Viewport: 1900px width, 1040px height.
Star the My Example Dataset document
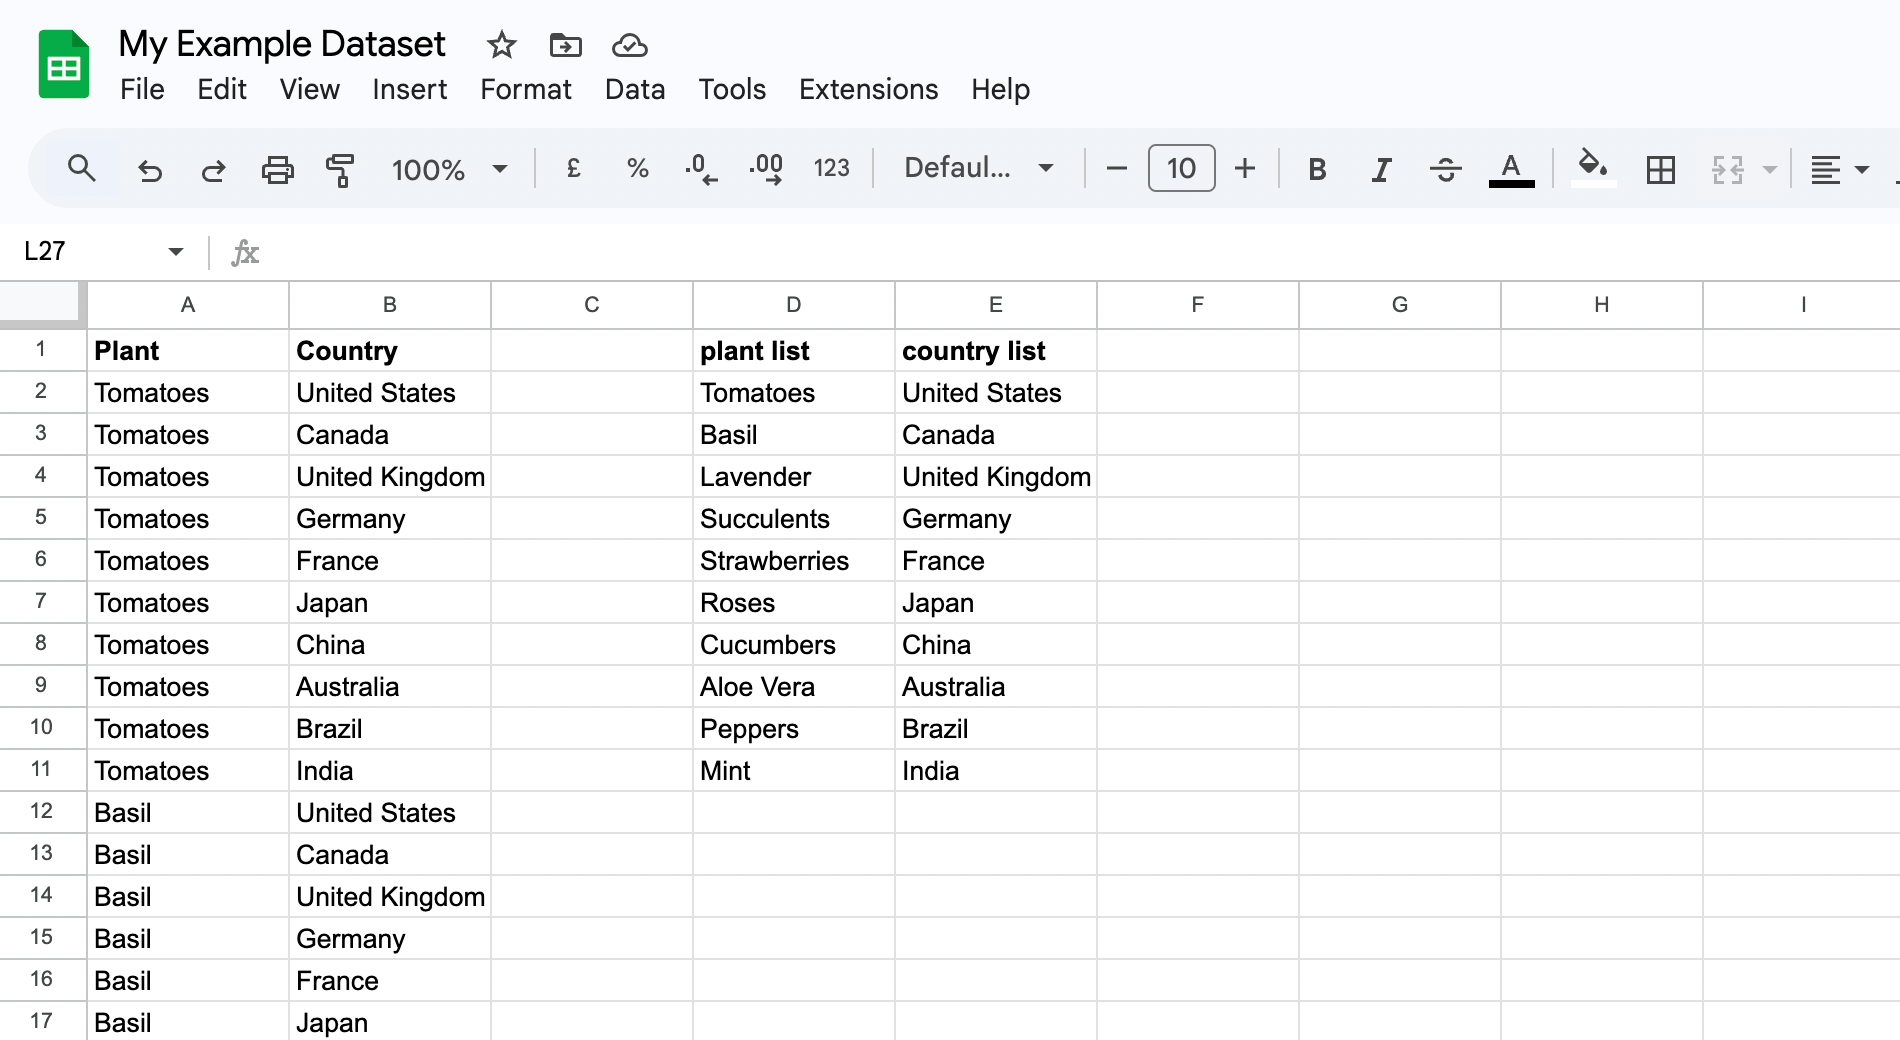point(501,45)
